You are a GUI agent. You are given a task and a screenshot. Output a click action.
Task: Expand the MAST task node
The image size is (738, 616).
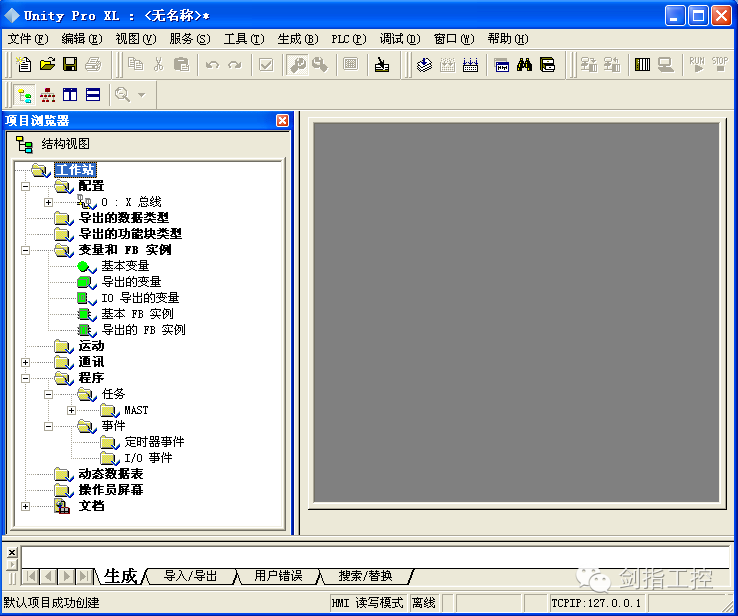(x=71, y=410)
